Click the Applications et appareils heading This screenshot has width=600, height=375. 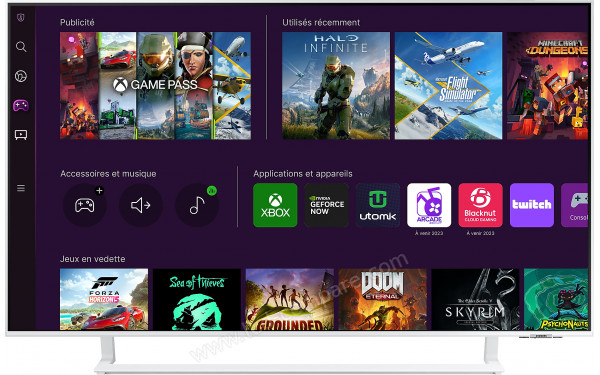[303, 174]
